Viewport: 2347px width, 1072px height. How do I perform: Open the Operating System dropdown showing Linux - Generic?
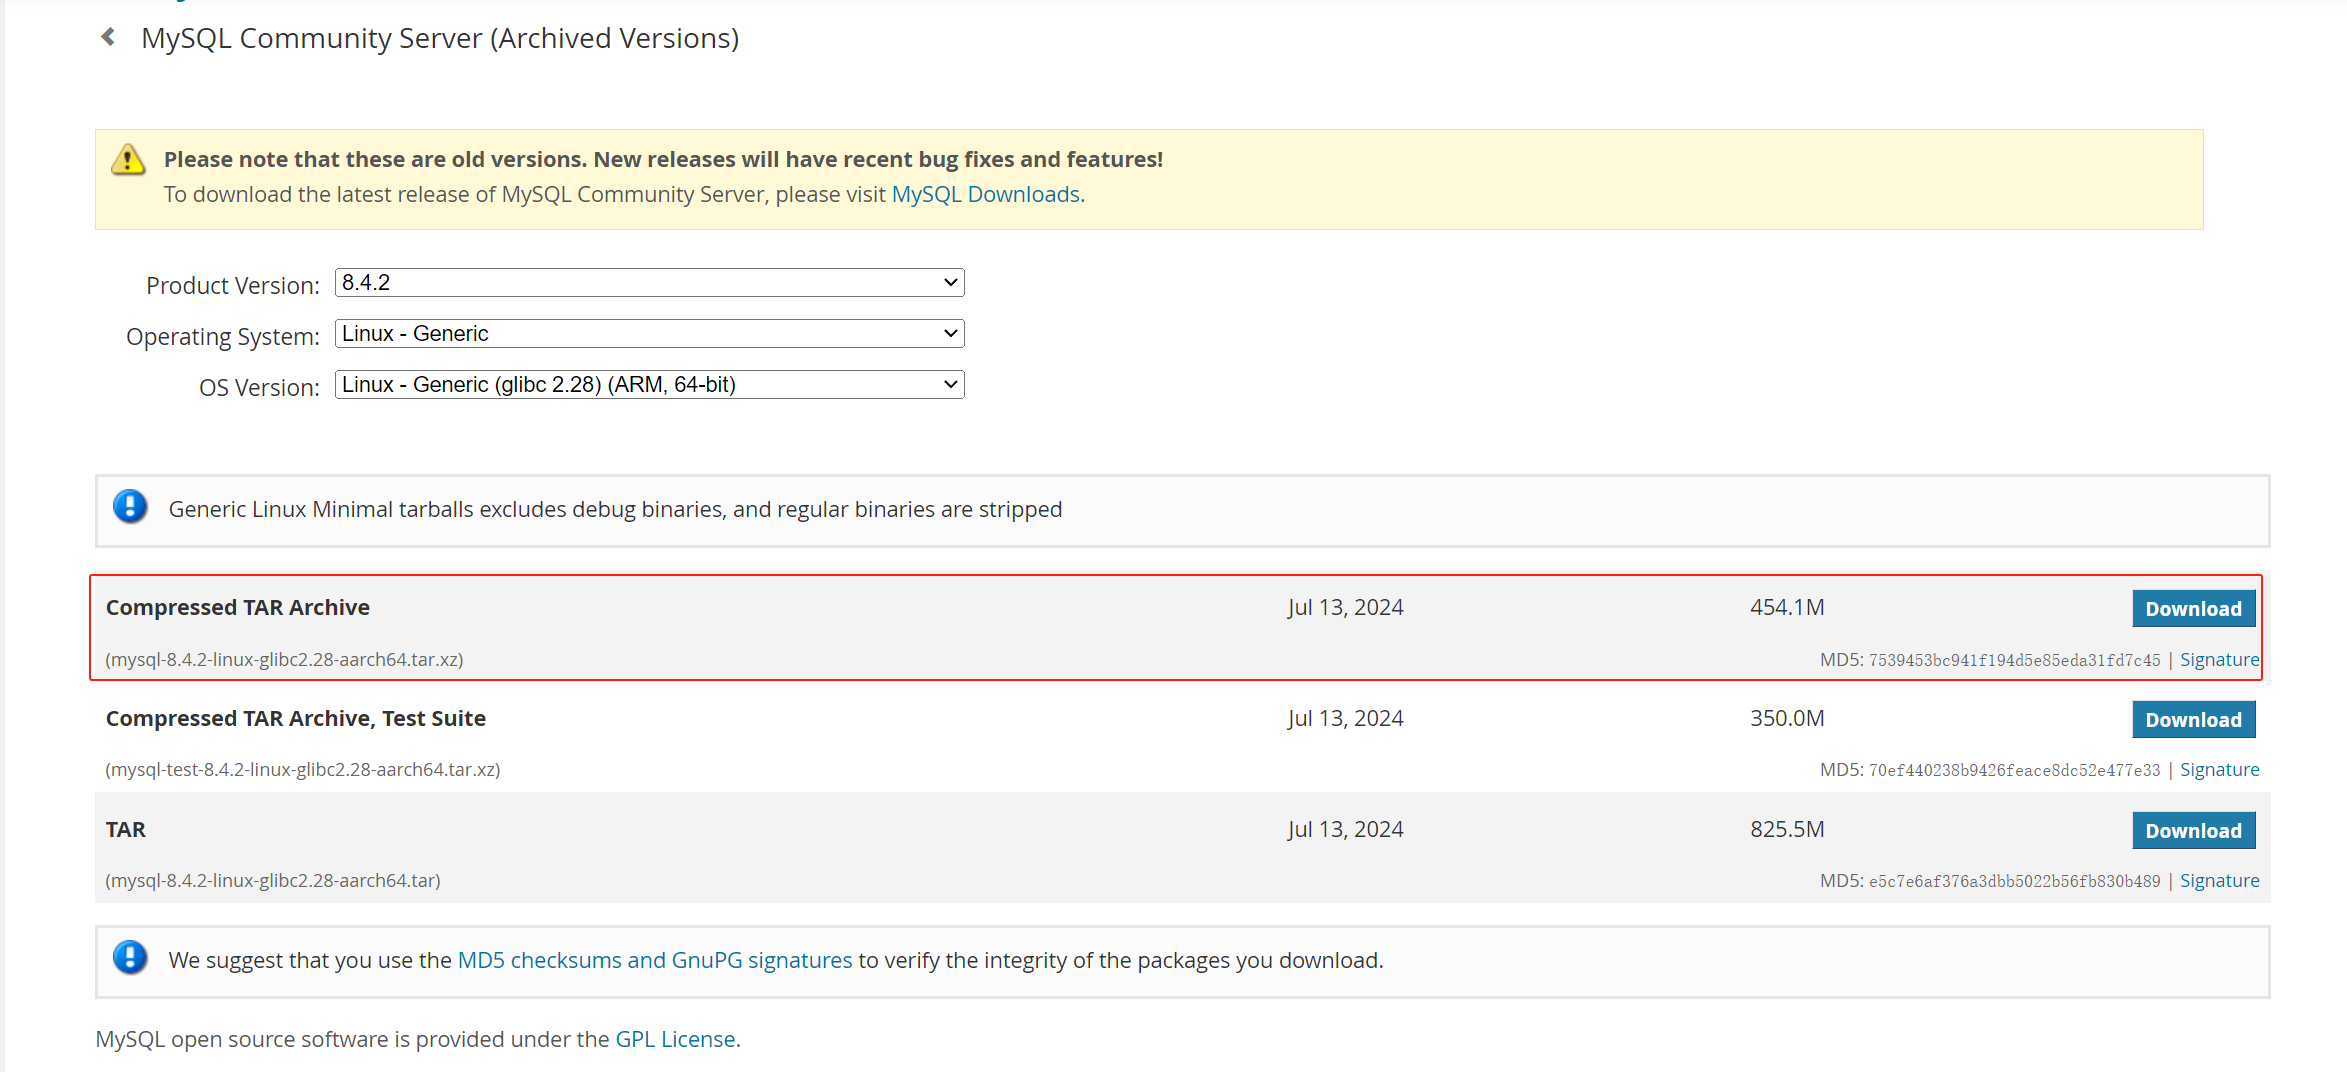649,334
